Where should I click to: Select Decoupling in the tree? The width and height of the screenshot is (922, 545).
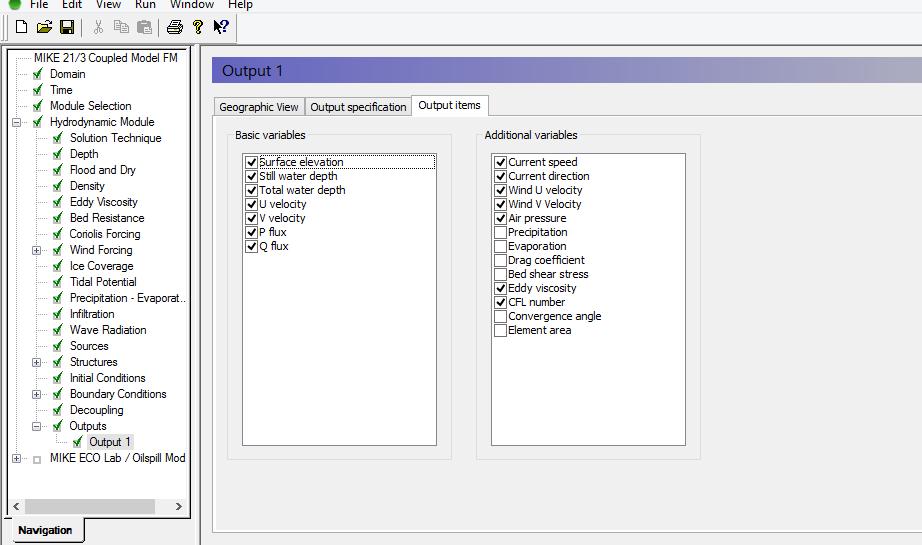tap(96, 410)
